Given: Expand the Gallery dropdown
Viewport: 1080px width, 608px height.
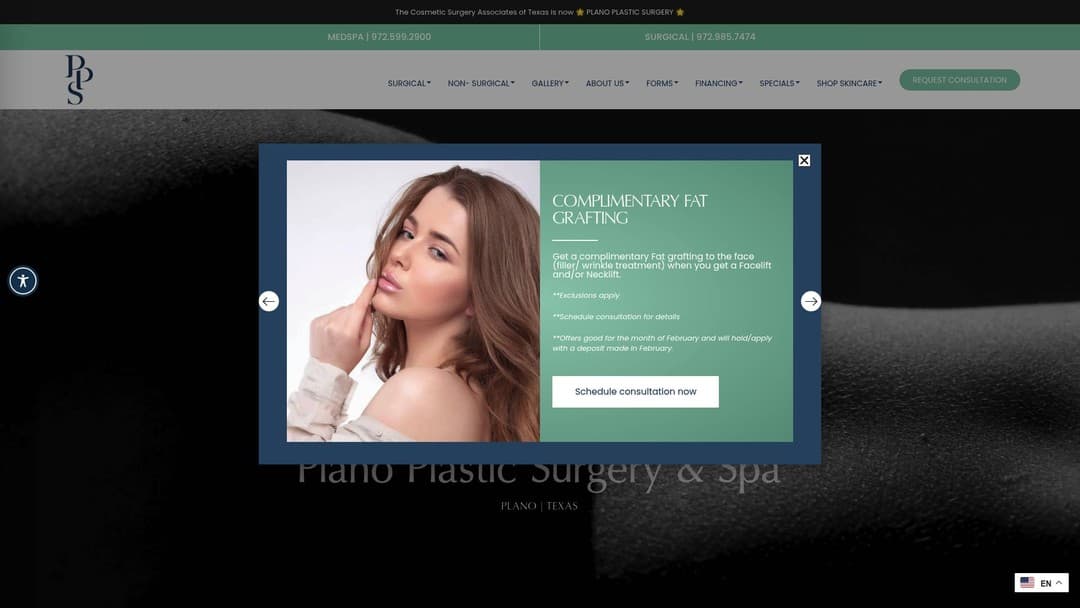Looking at the screenshot, I should point(549,83).
